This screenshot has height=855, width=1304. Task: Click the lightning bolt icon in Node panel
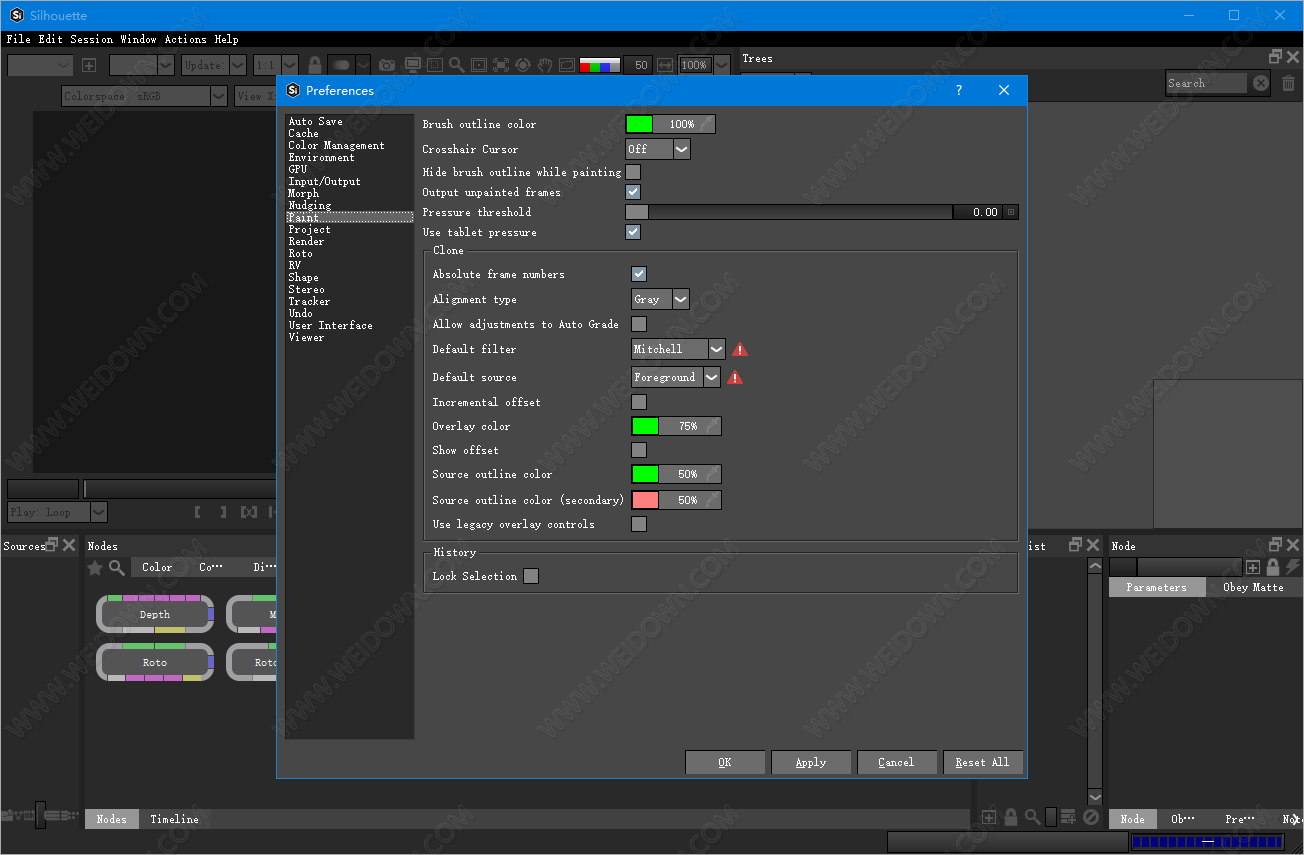[x=1292, y=567]
